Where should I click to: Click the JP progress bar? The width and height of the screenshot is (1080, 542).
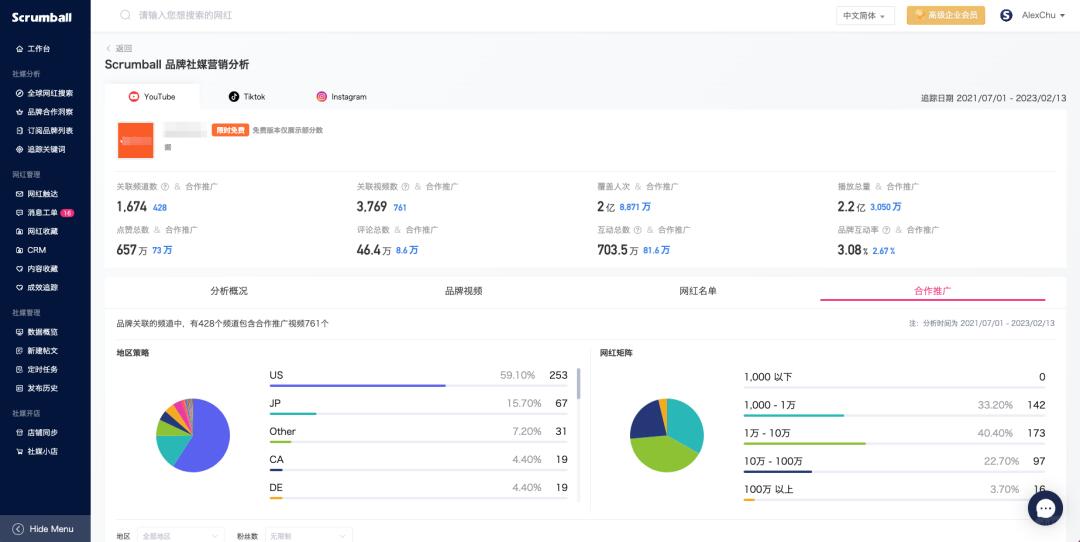click(x=419, y=414)
